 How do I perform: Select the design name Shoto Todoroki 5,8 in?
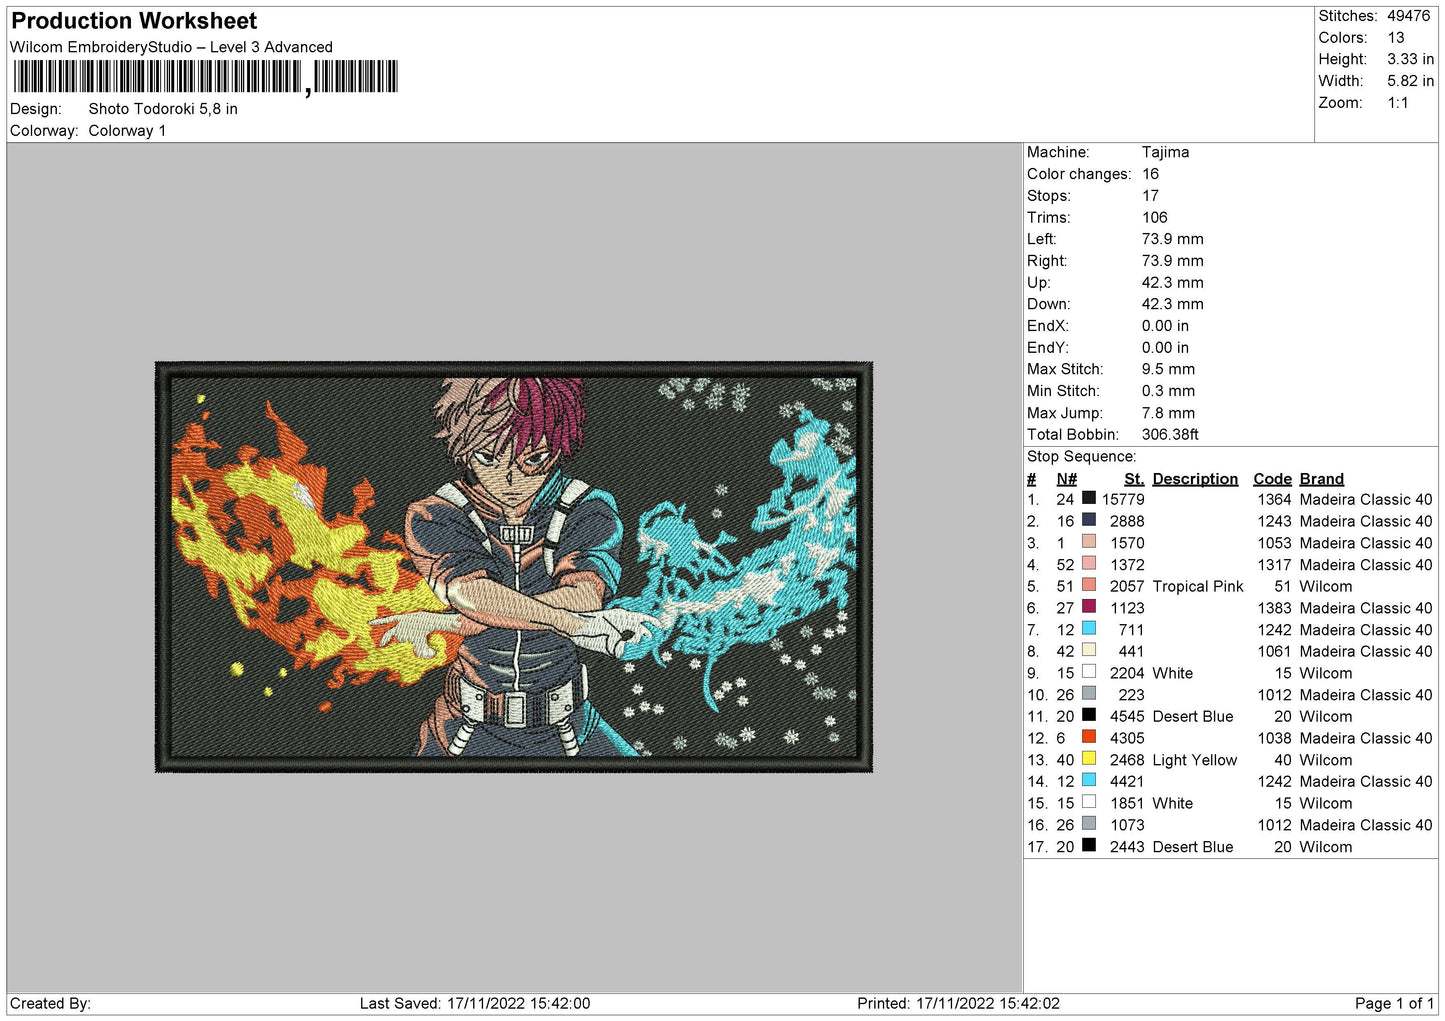(163, 109)
